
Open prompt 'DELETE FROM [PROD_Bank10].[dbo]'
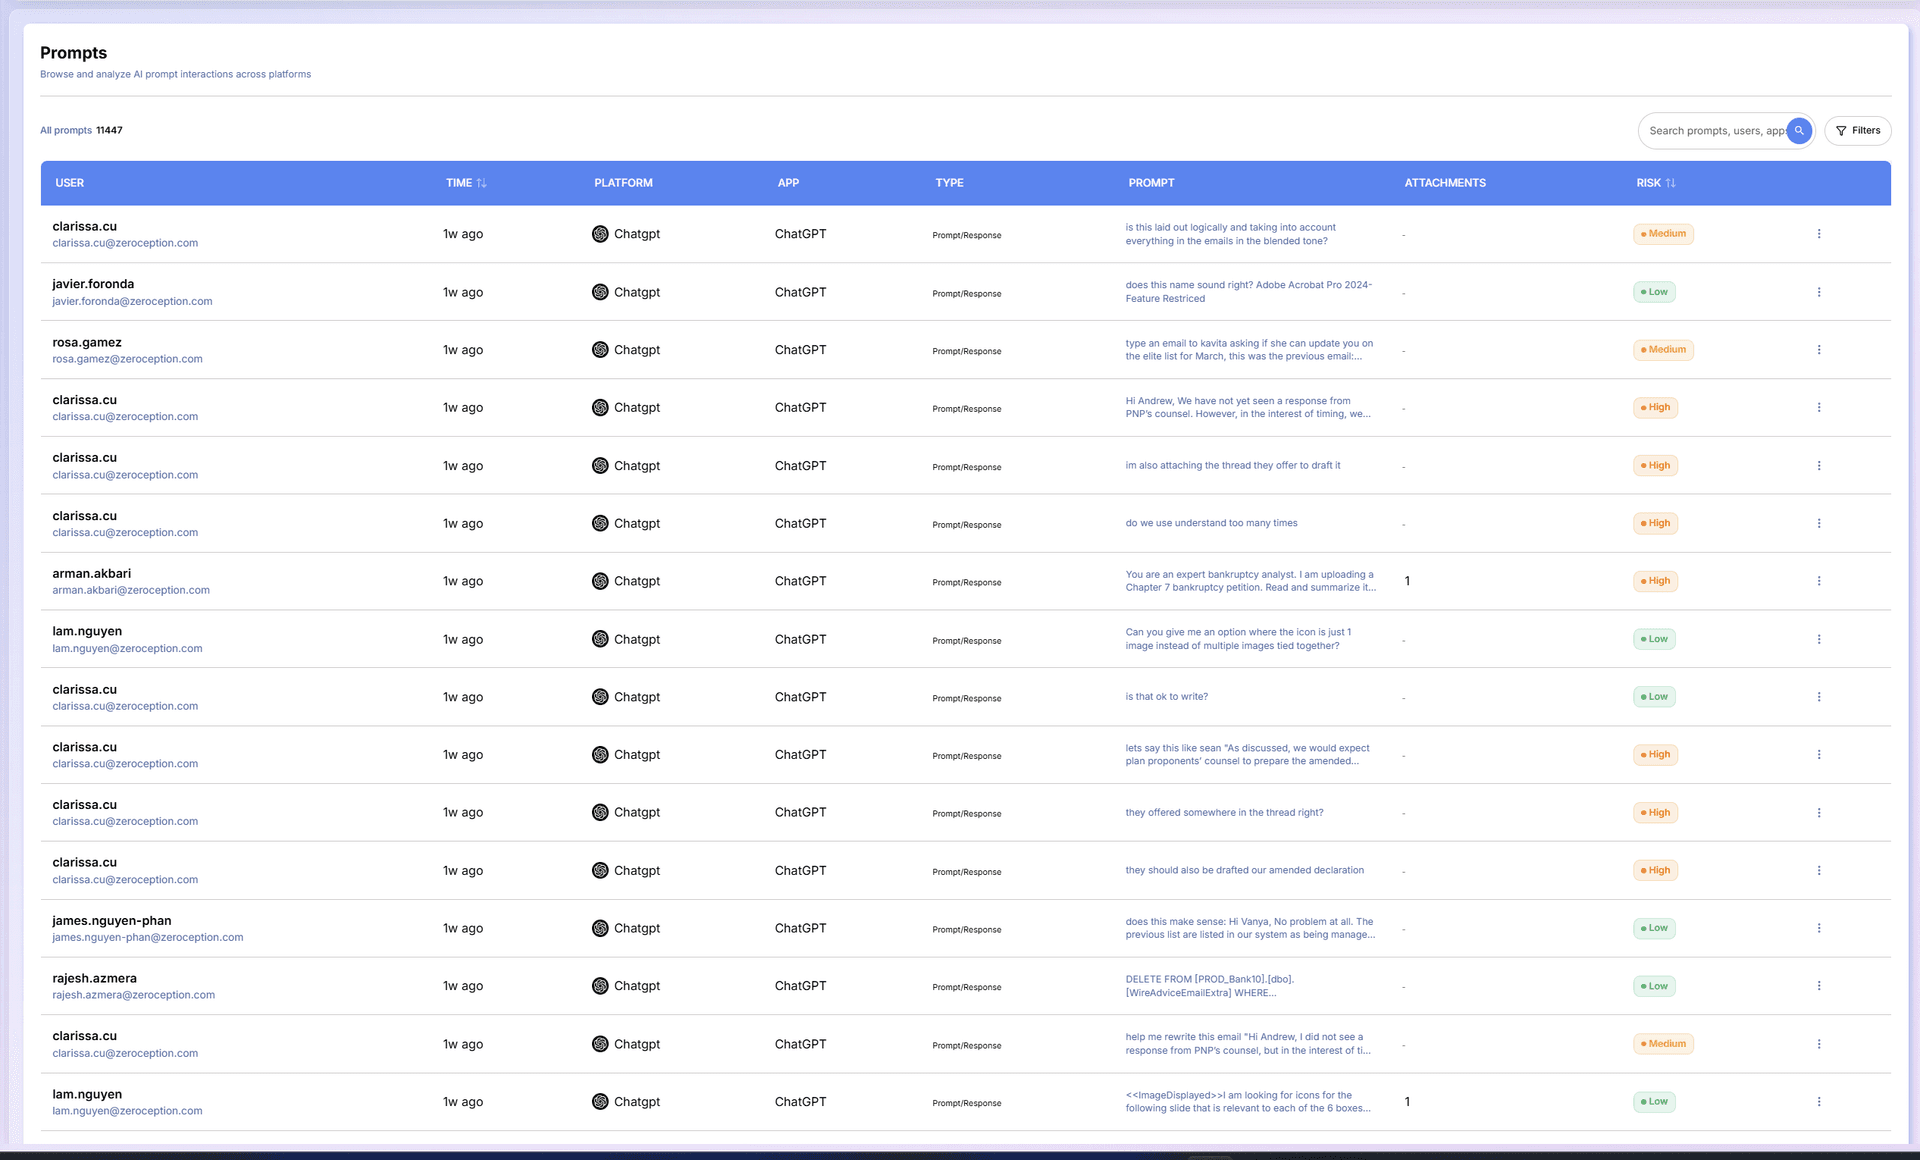tap(1210, 986)
